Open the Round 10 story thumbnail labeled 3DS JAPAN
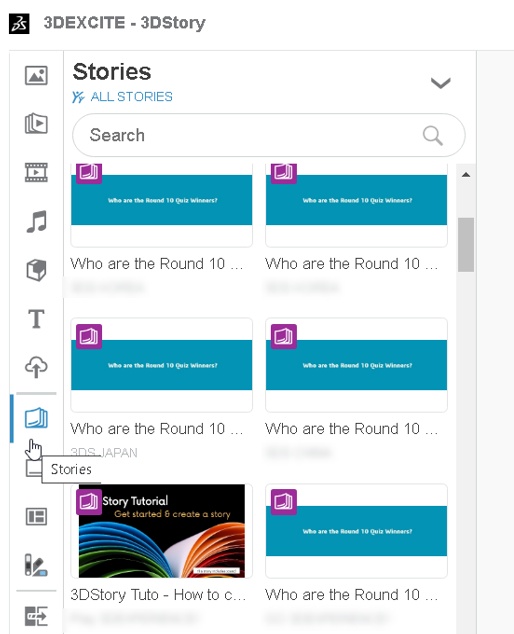The image size is (514, 634). pos(162,365)
